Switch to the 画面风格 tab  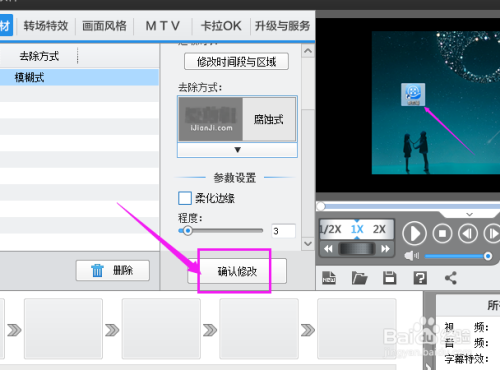tap(104, 26)
